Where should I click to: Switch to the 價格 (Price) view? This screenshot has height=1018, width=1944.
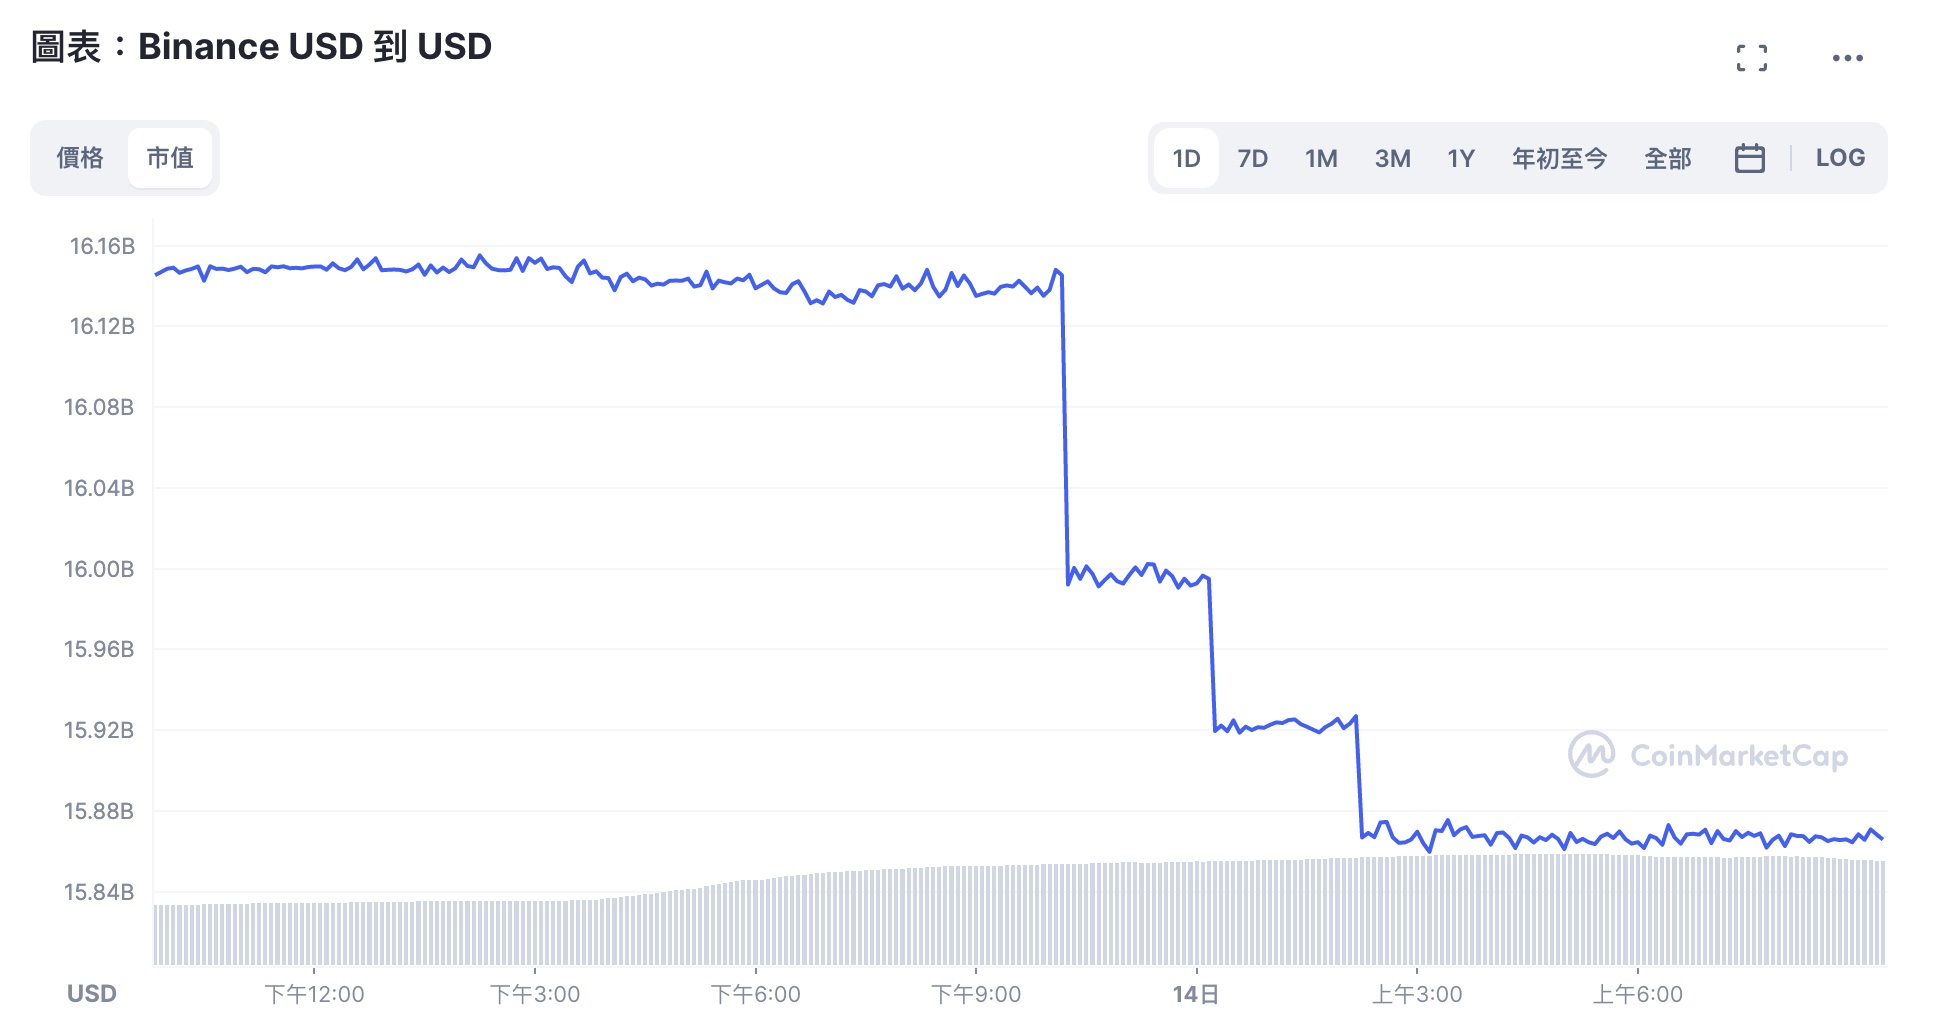tap(80, 158)
